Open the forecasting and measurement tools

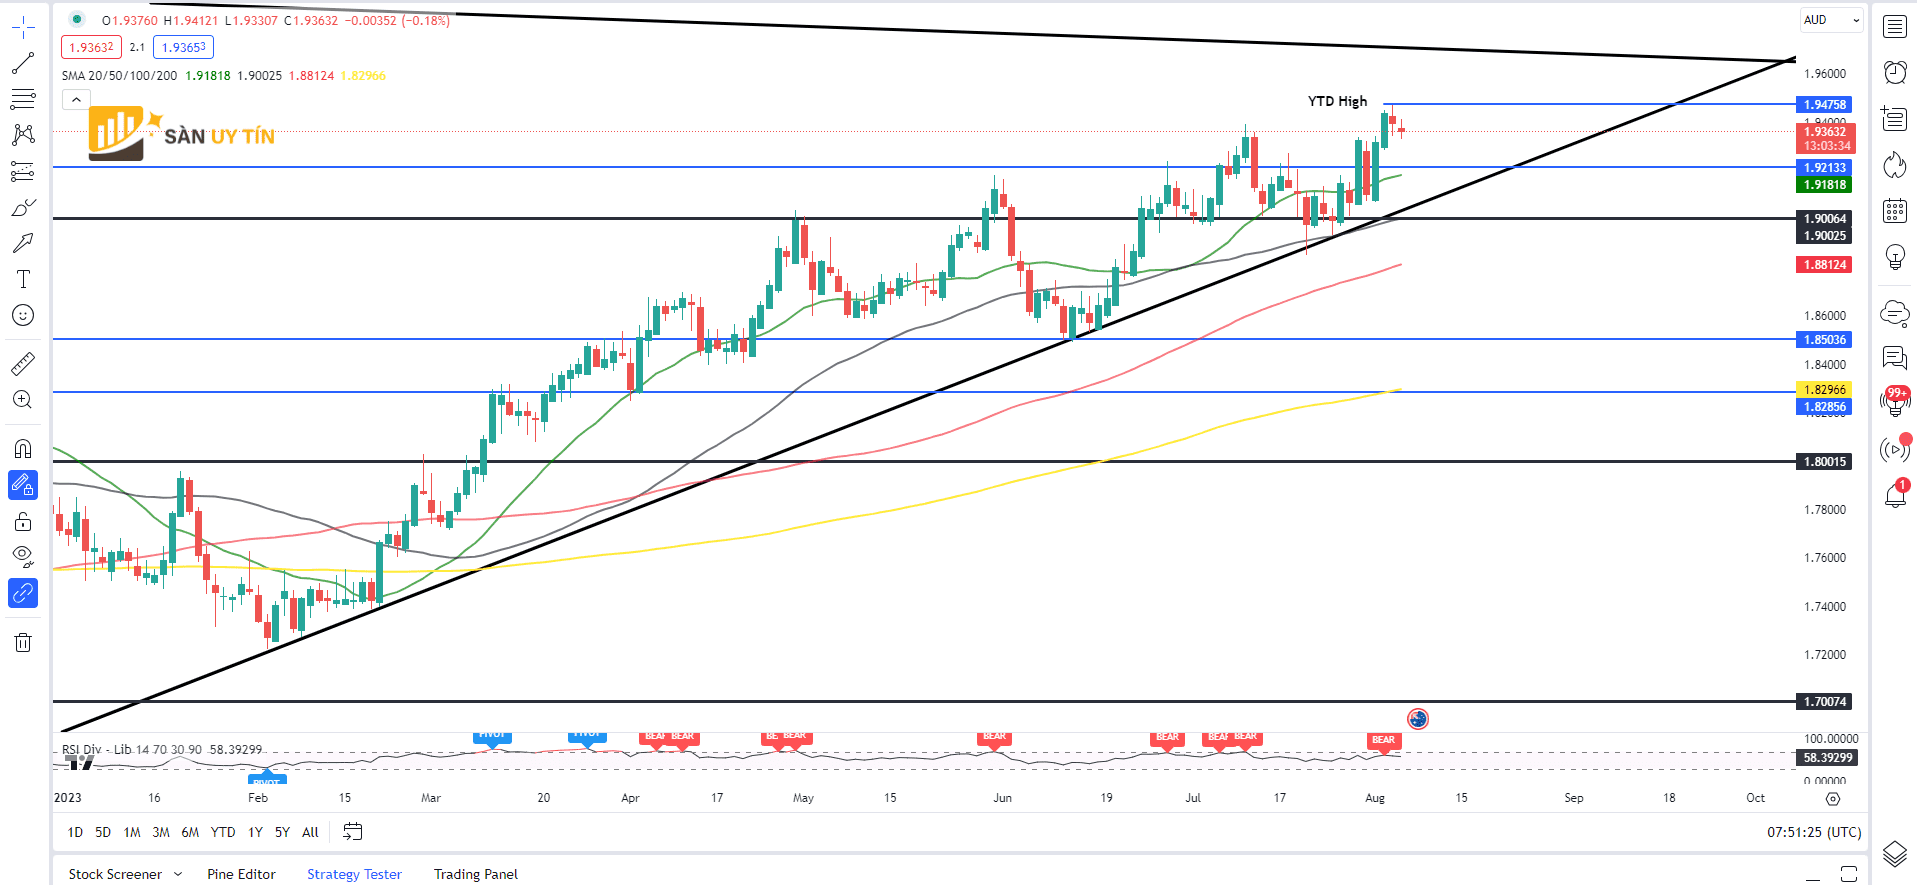[x=23, y=171]
